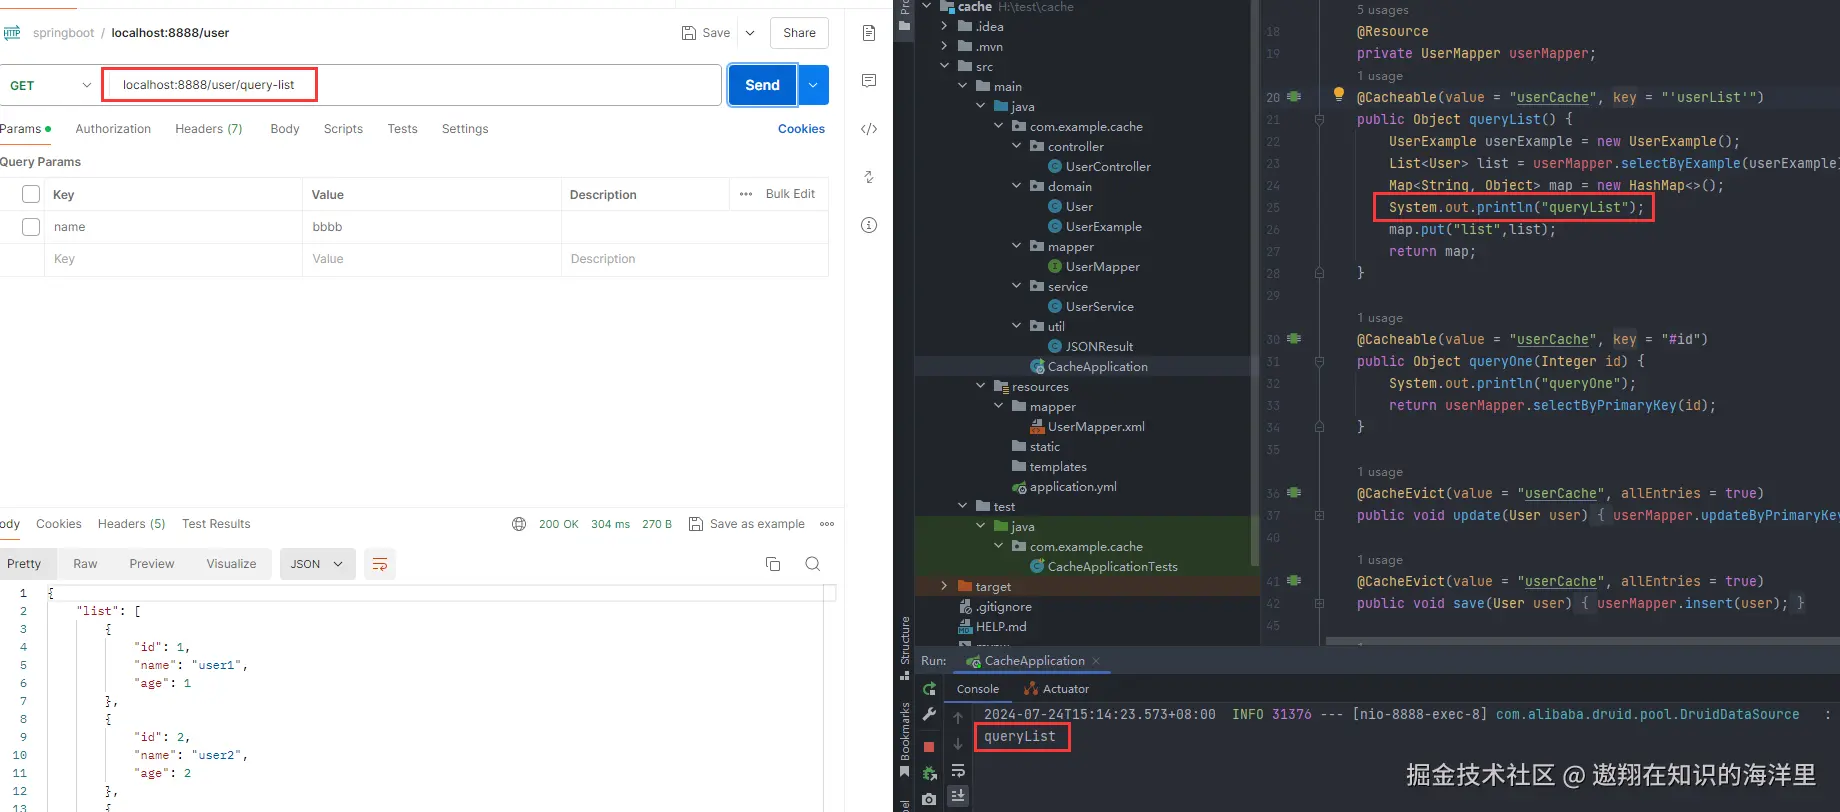Open Postman related requests arrows icon
The height and width of the screenshot is (812, 1840).
(x=869, y=177)
